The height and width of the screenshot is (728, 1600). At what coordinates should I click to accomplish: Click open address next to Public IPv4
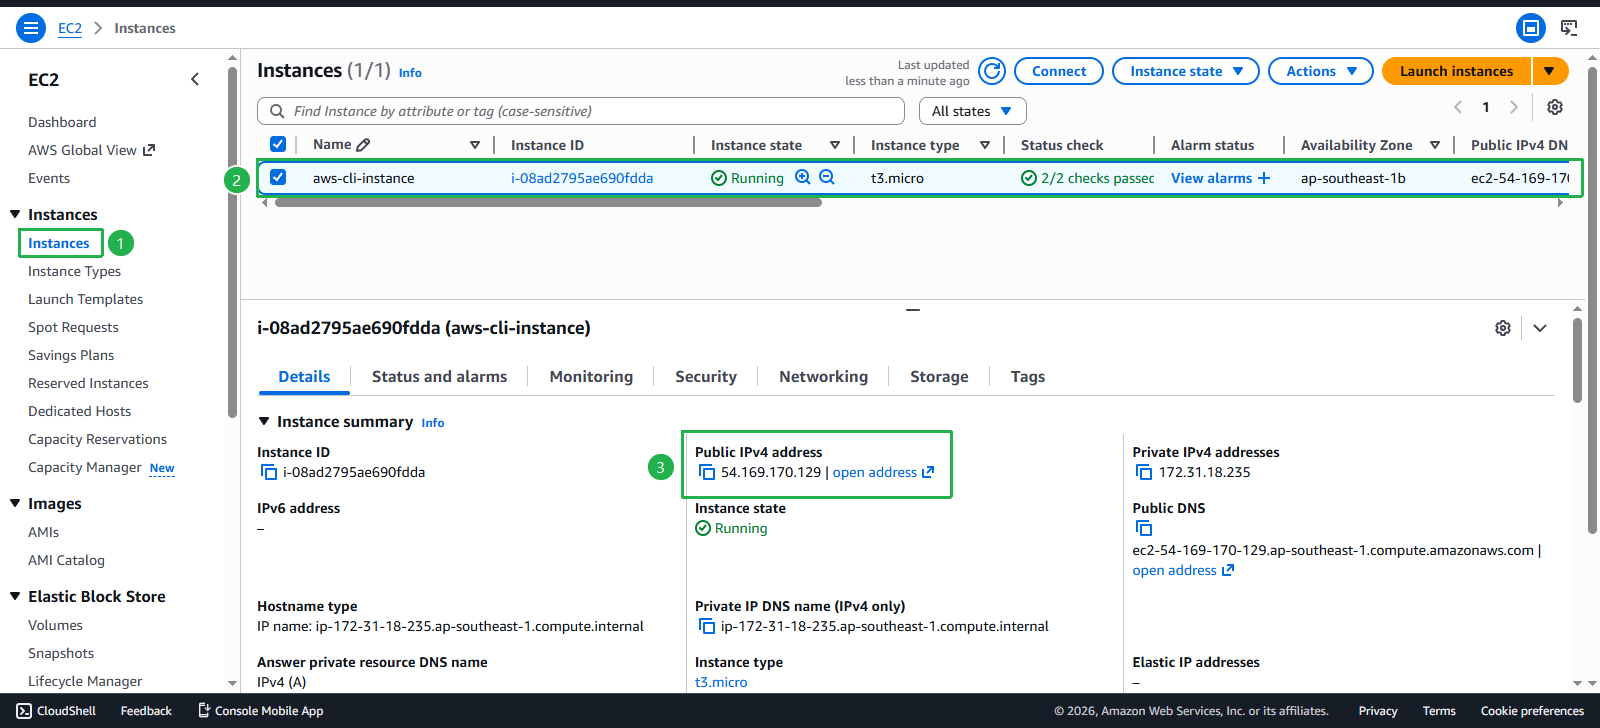(x=883, y=472)
